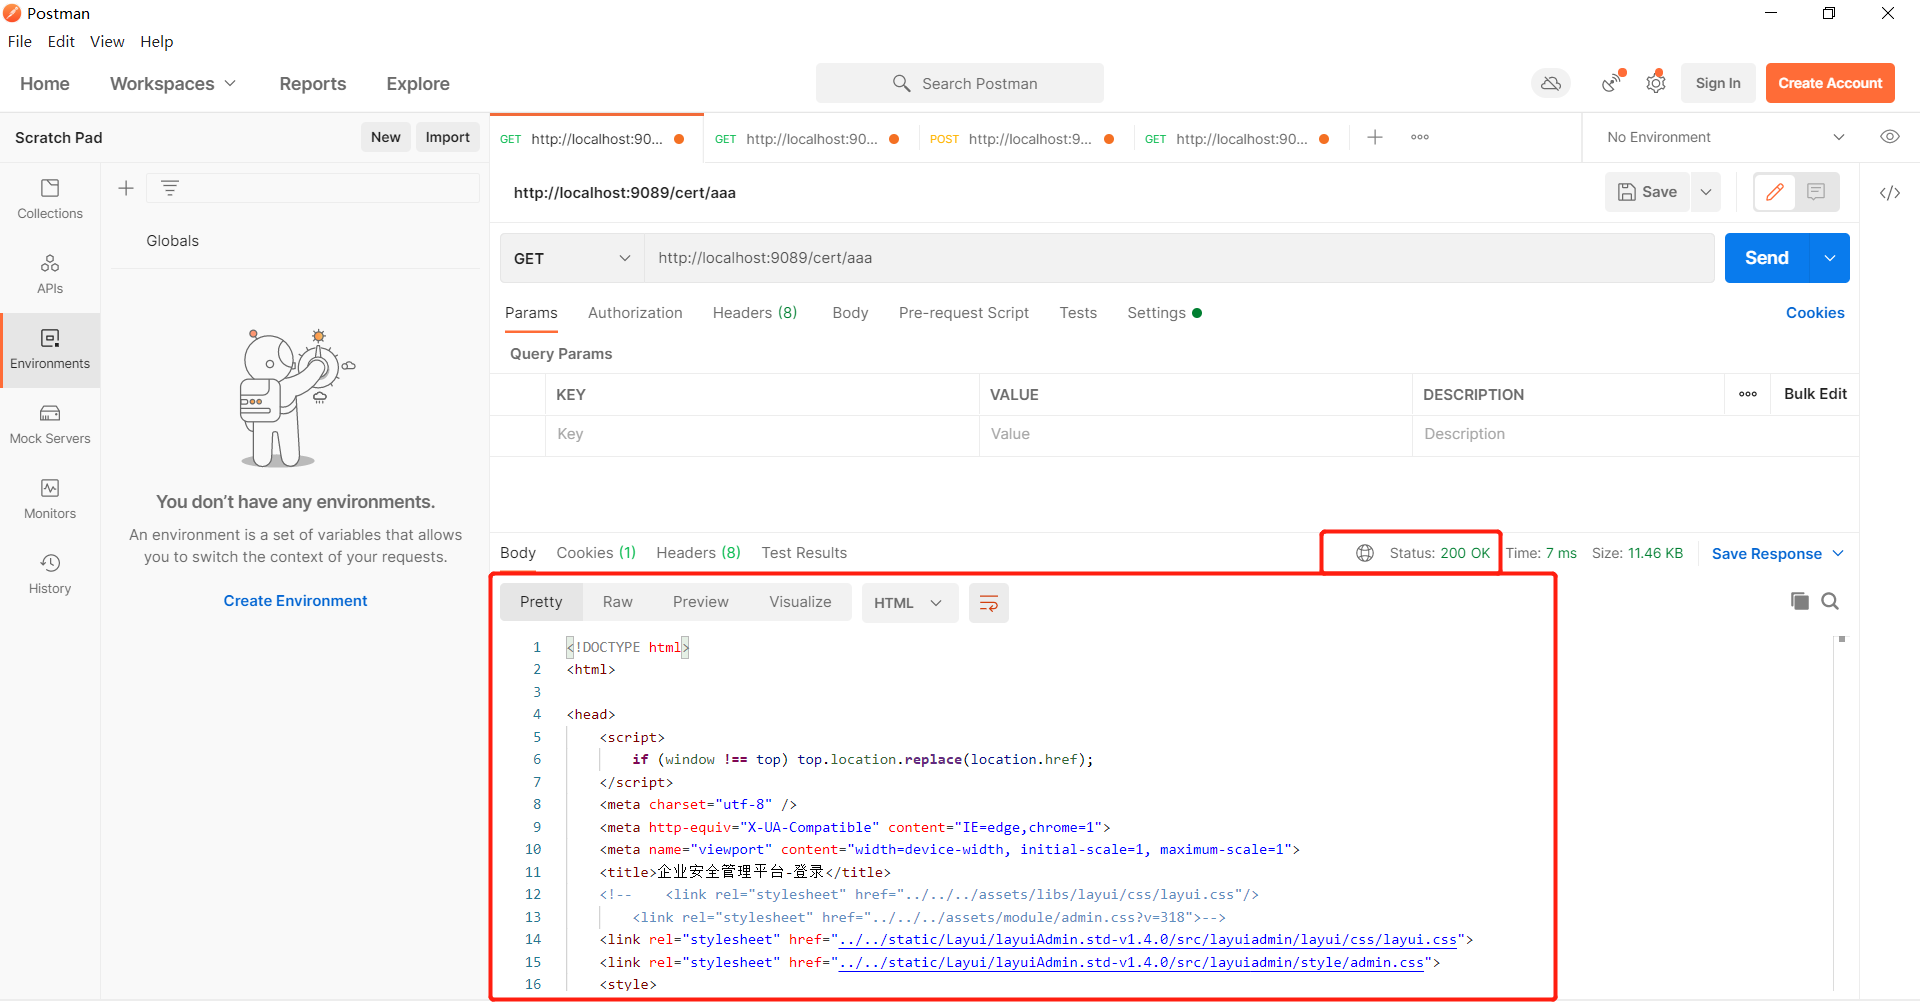Viewport: 1920px width, 1003px height.
Task: Expand Send button options arrow
Action: 1830,258
